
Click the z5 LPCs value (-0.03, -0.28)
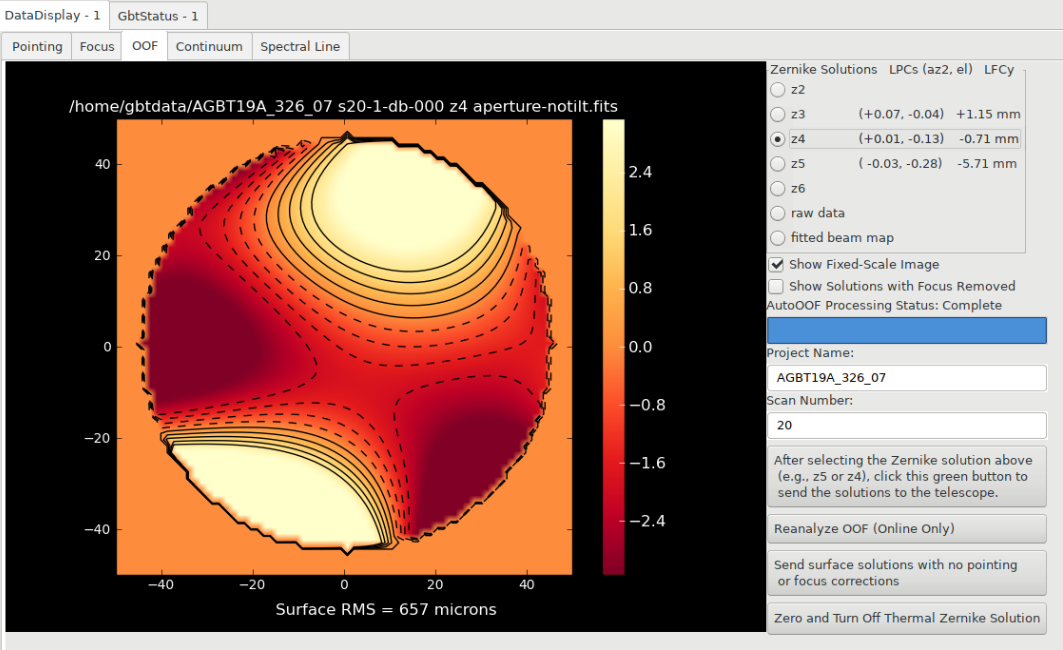pyautogui.click(x=900, y=164)
